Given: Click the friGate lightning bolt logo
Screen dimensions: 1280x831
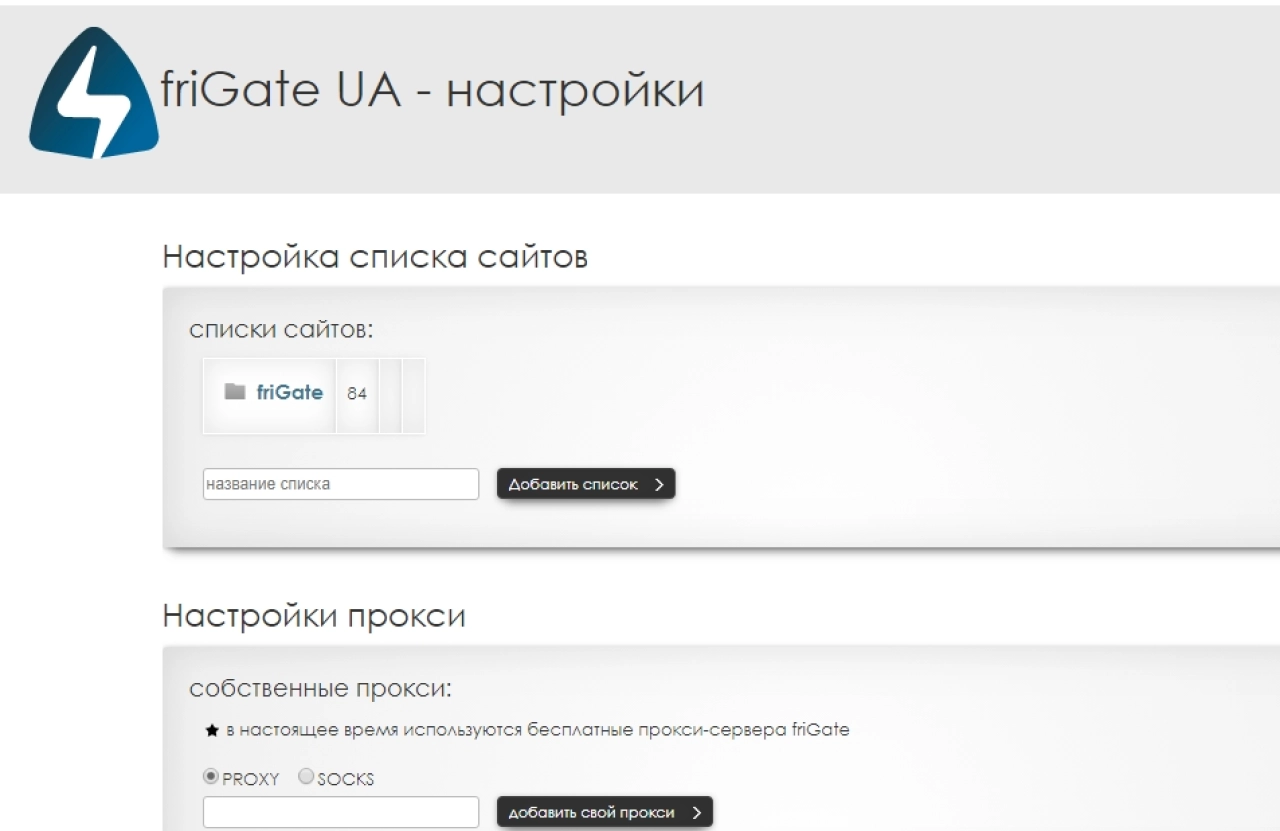Looking at the screenshot, I should coord(94,93).
